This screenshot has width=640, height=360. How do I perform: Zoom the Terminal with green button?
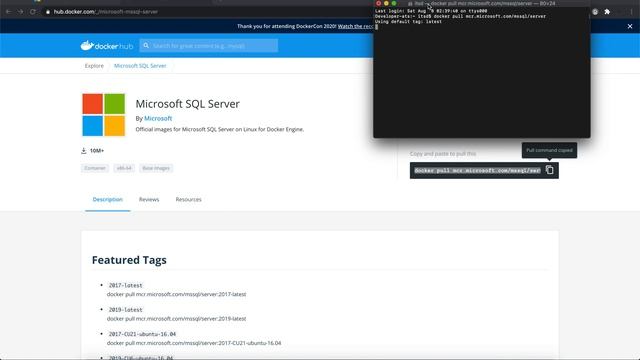click(x=394, y=3)
